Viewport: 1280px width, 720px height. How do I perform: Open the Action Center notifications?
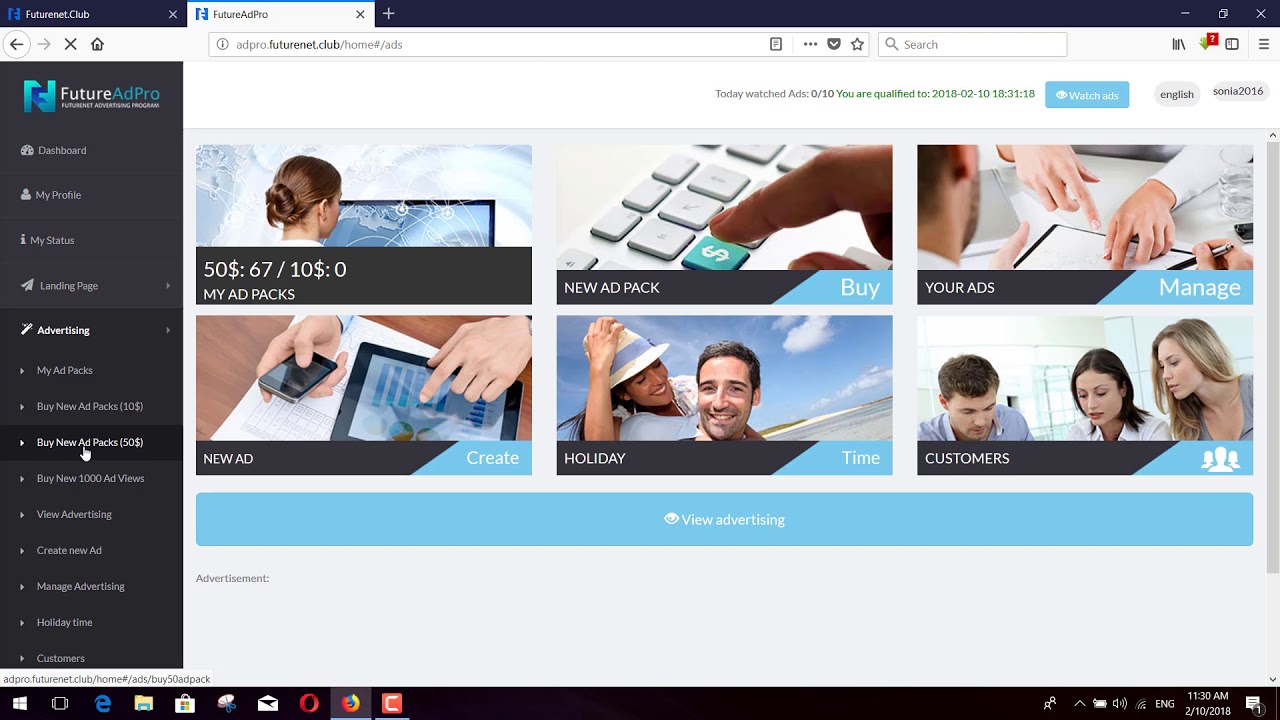[x=1253, y=704]
